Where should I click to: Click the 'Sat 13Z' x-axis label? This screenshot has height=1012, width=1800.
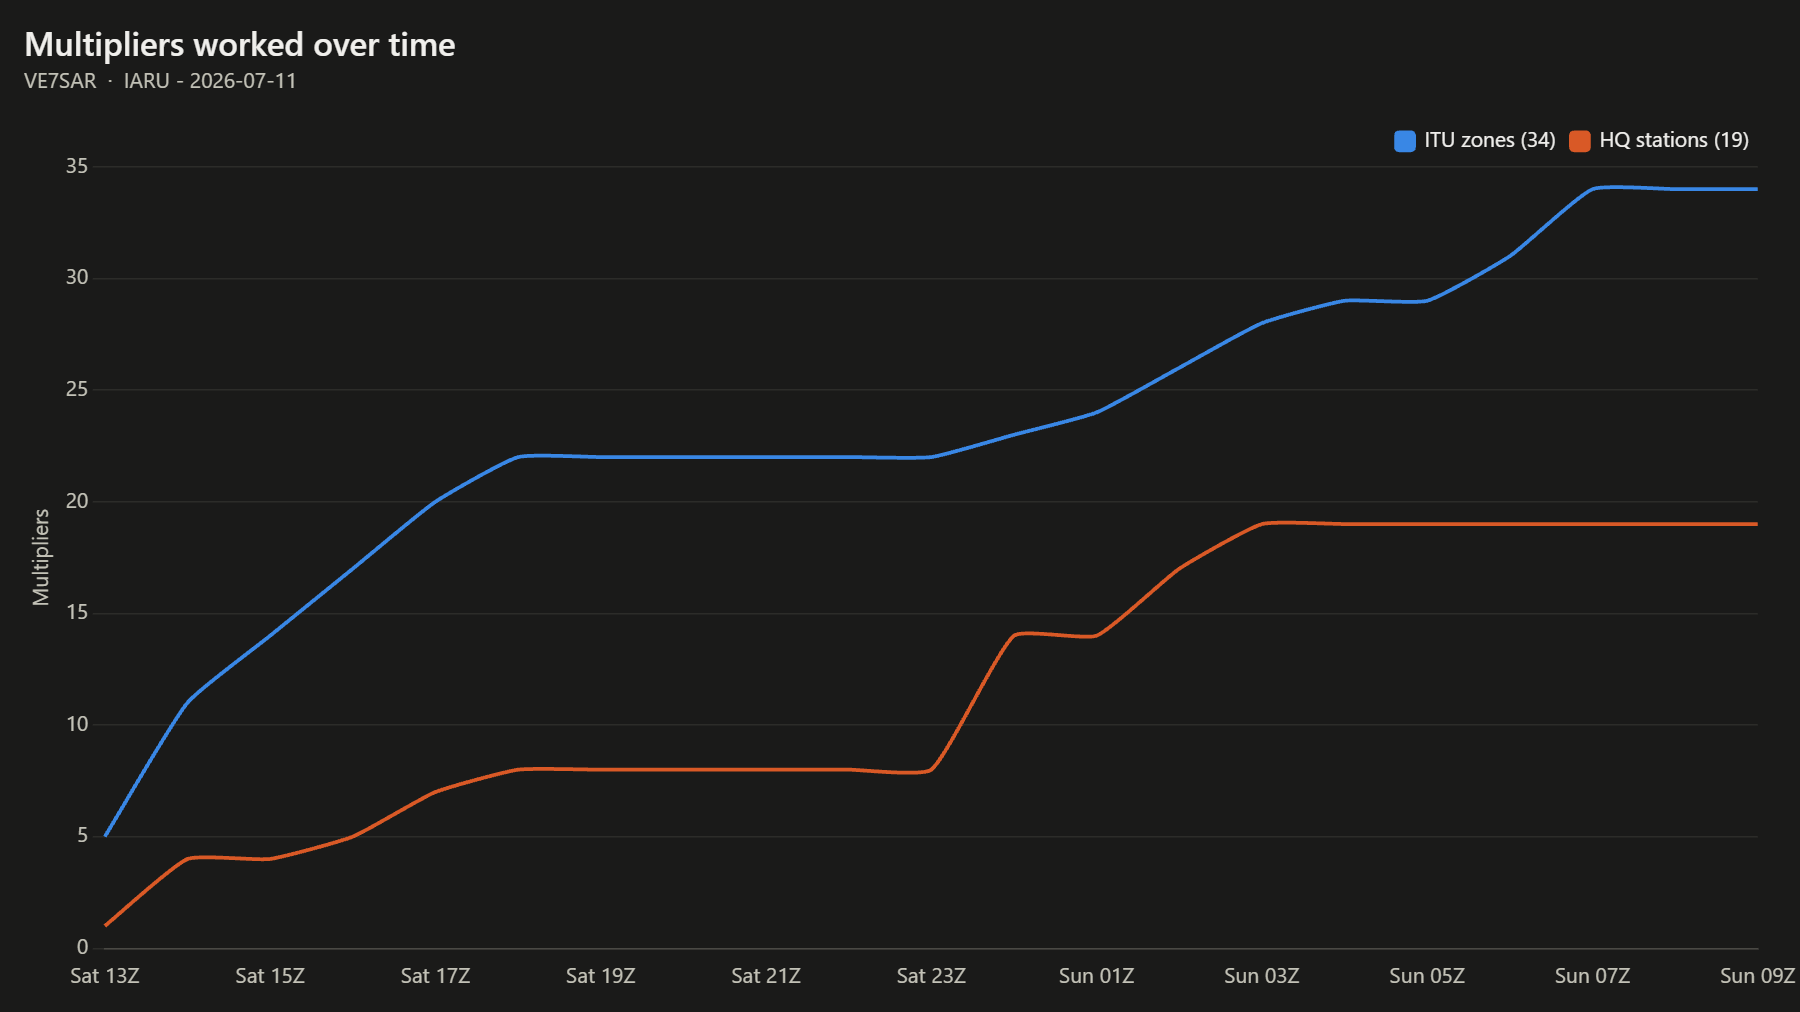(105, 976)
